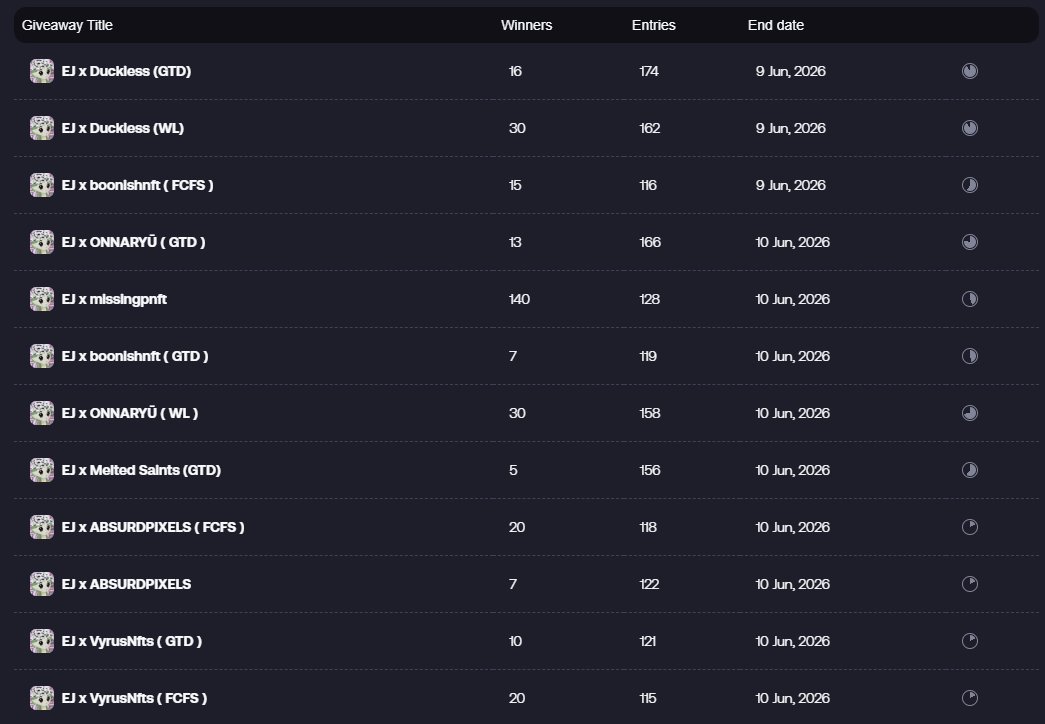Click the time-remaining icon for EJ x Duckless (GTD)
Screen dimensions: 1045x724
pos(970,71)
